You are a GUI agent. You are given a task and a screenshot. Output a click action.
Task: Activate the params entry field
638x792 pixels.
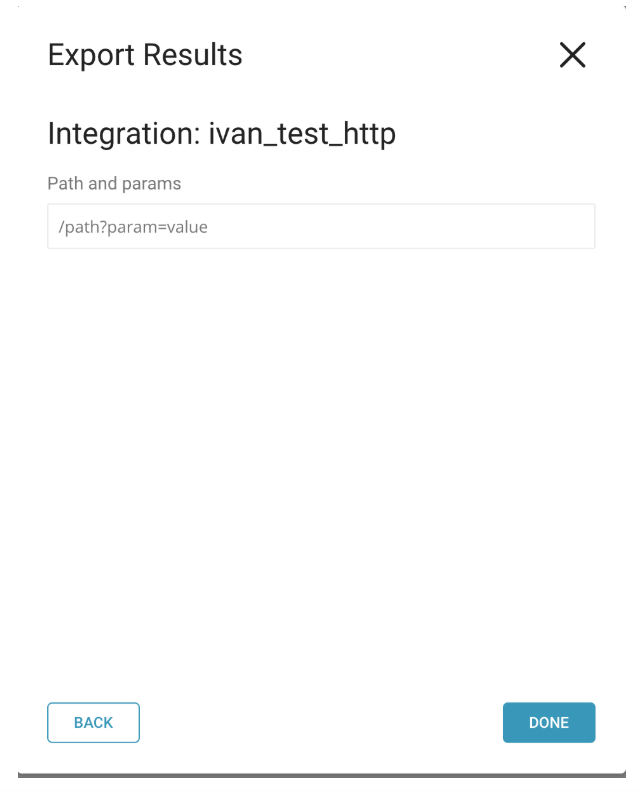point(321,227)
